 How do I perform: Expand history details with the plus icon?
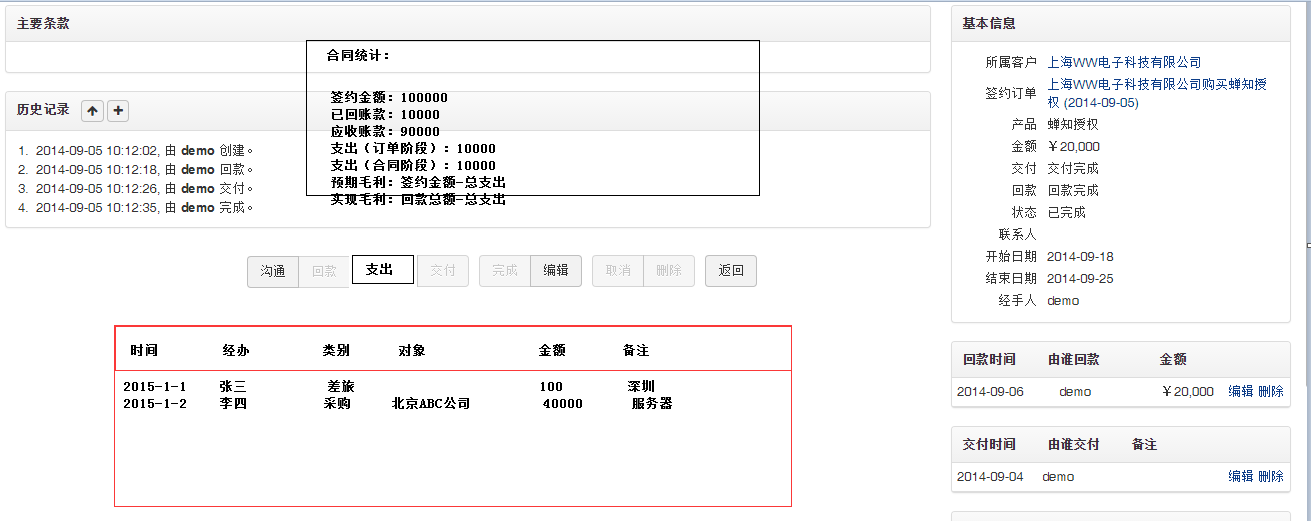117,111
